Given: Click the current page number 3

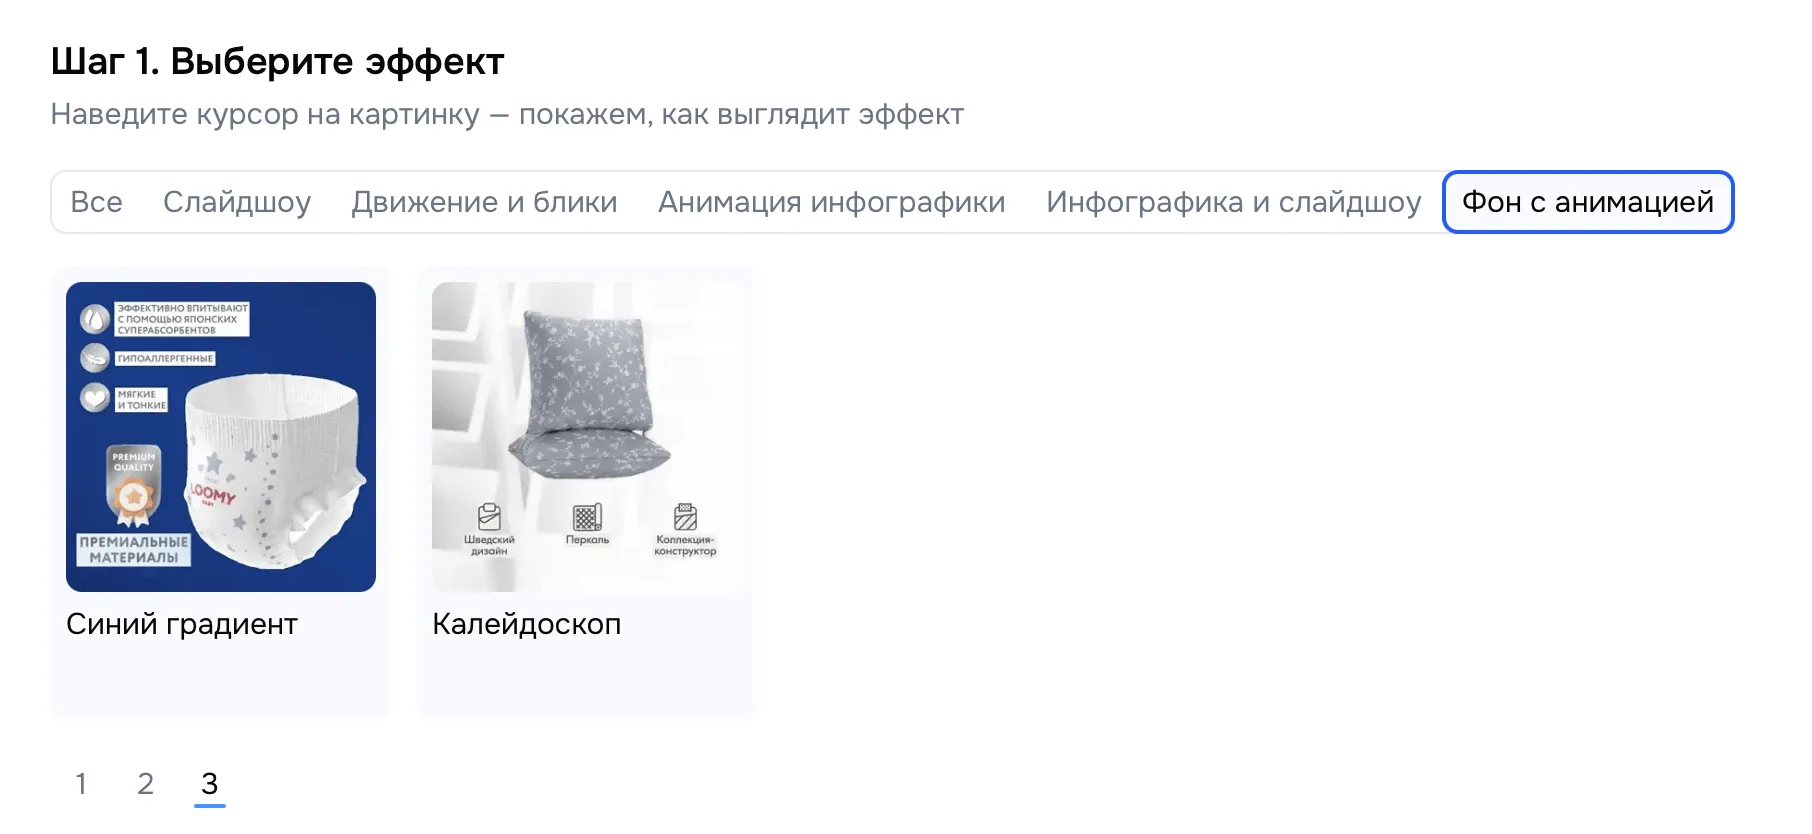Looking at the screenshot, I should pyautogui.click(x=209, y=783).
